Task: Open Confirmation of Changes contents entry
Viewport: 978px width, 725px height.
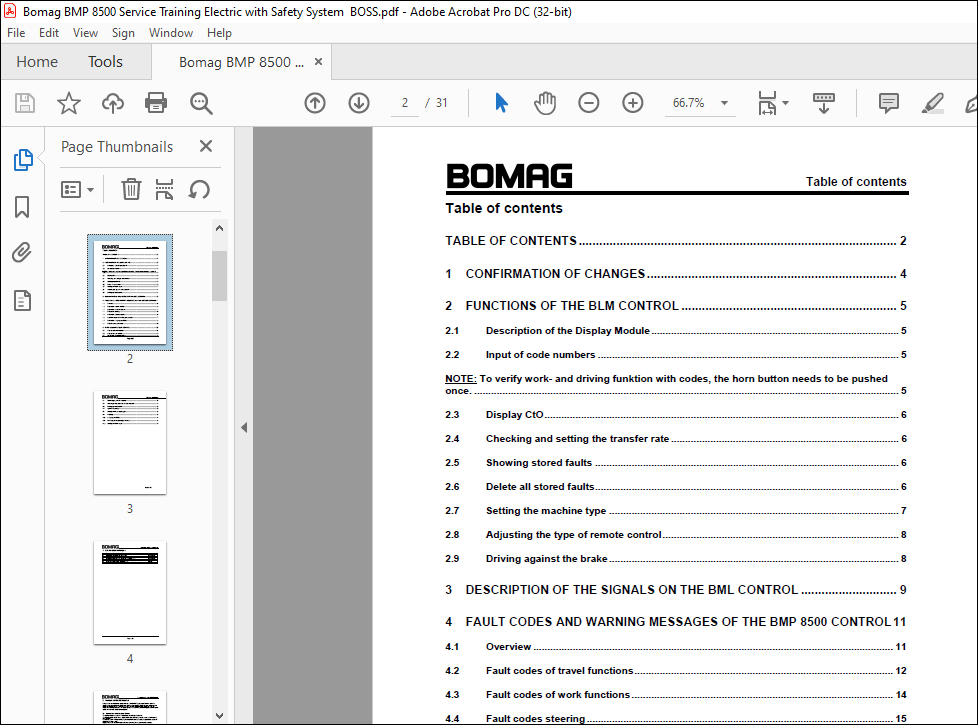Action: (x=675, y=274)
